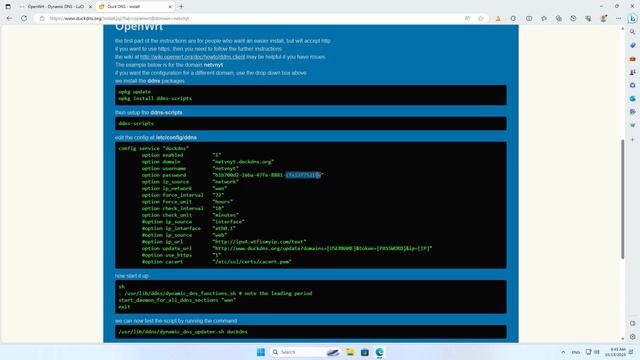The height and width of the screenshot is (360, 640).
Task: Open File Explorer from taskbar
Action: pyautogui.click(x=350, y=352)
